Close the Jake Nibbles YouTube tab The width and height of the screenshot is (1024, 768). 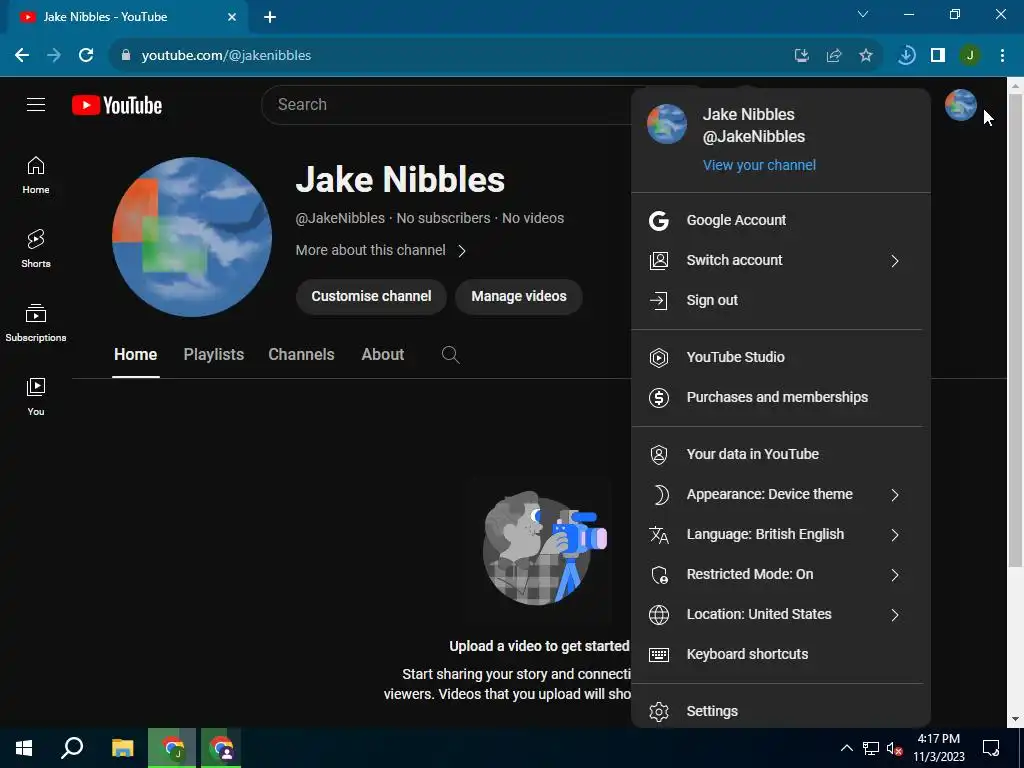[232, 17]
